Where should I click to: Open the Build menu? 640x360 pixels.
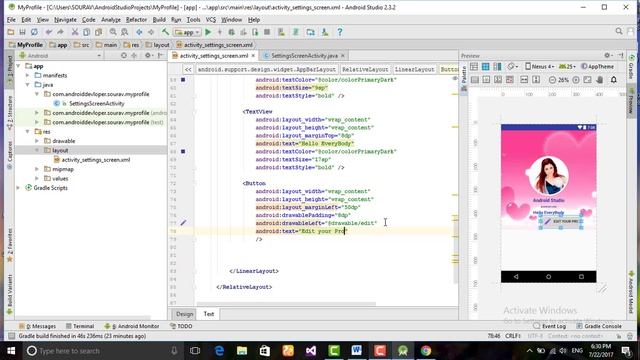pos(159,20)
